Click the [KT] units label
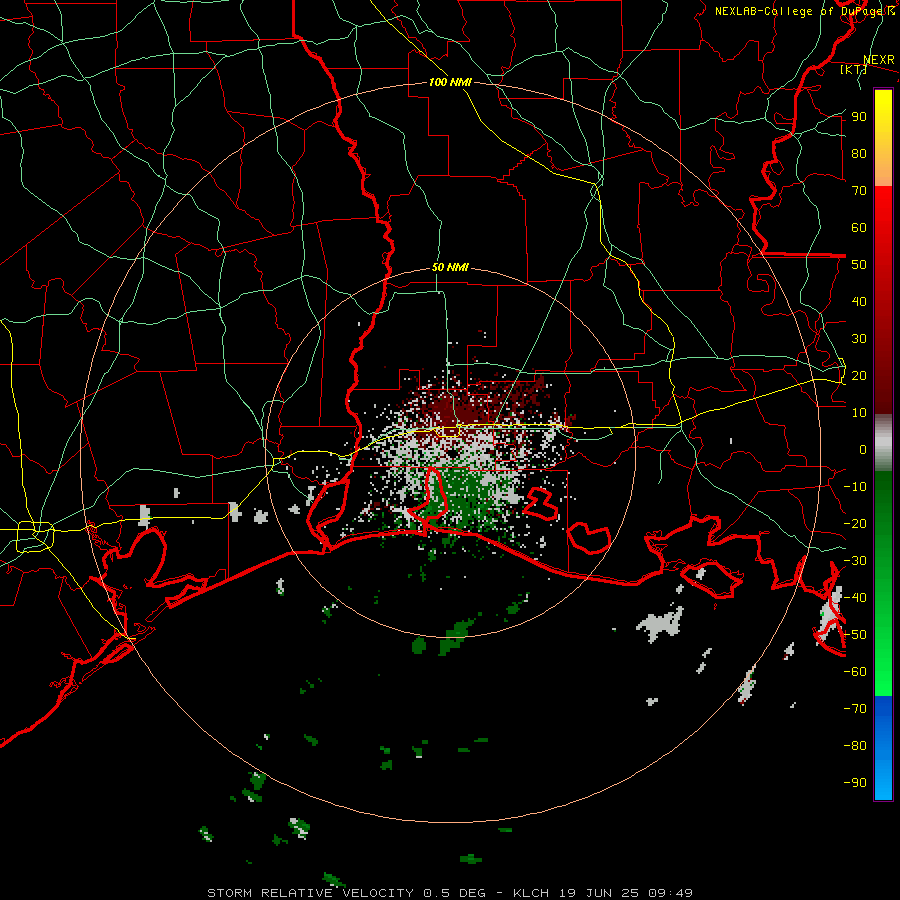This screenshot has width=900, height=900. point(854,69)
